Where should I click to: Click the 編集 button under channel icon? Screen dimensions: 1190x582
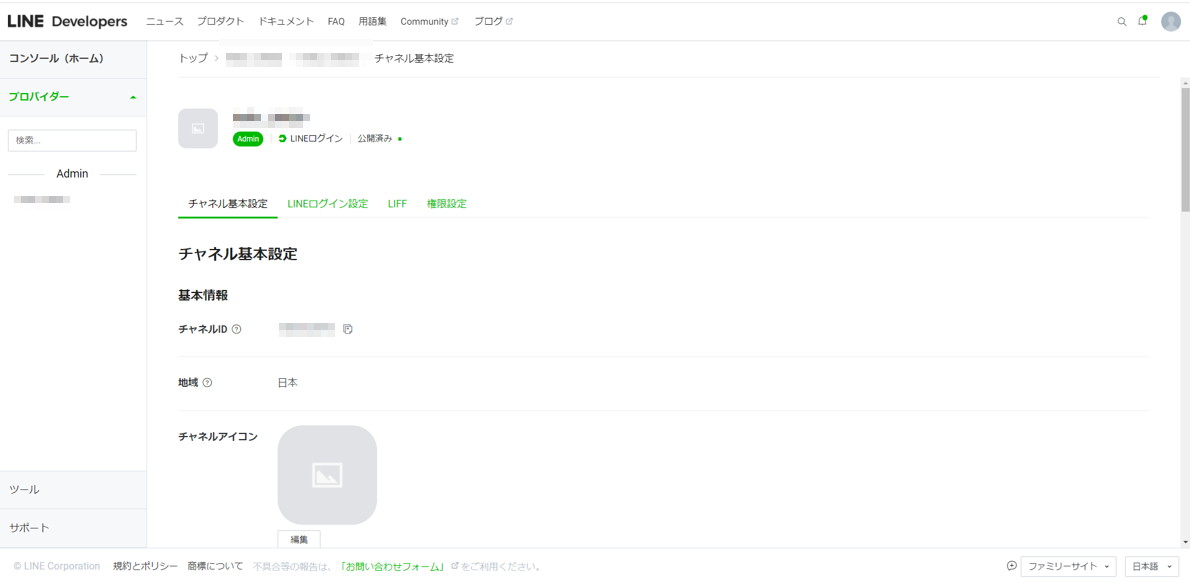pos(299,539)
